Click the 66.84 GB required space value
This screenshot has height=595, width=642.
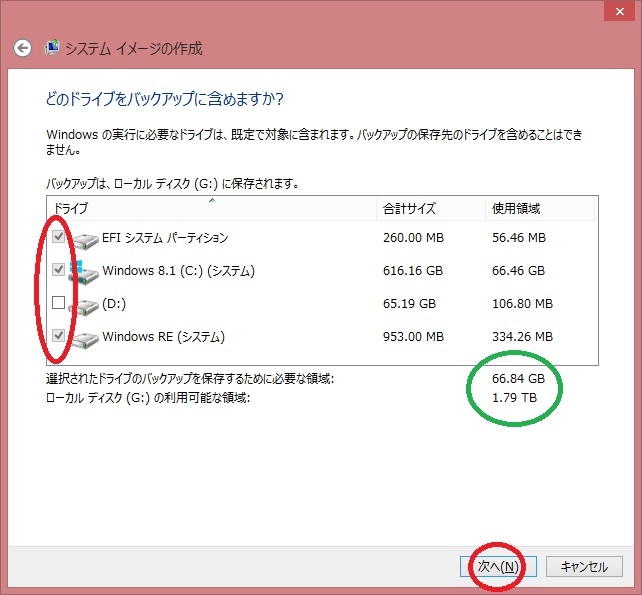(518, 379)
